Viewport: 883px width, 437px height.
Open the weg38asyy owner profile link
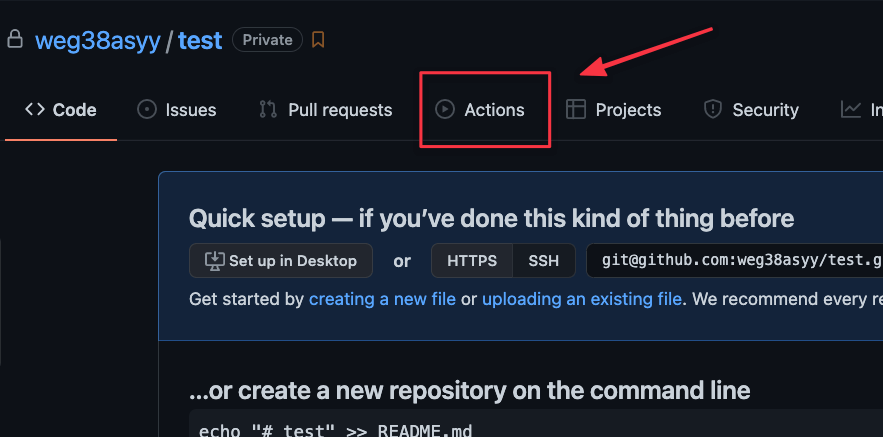[98, 41]
